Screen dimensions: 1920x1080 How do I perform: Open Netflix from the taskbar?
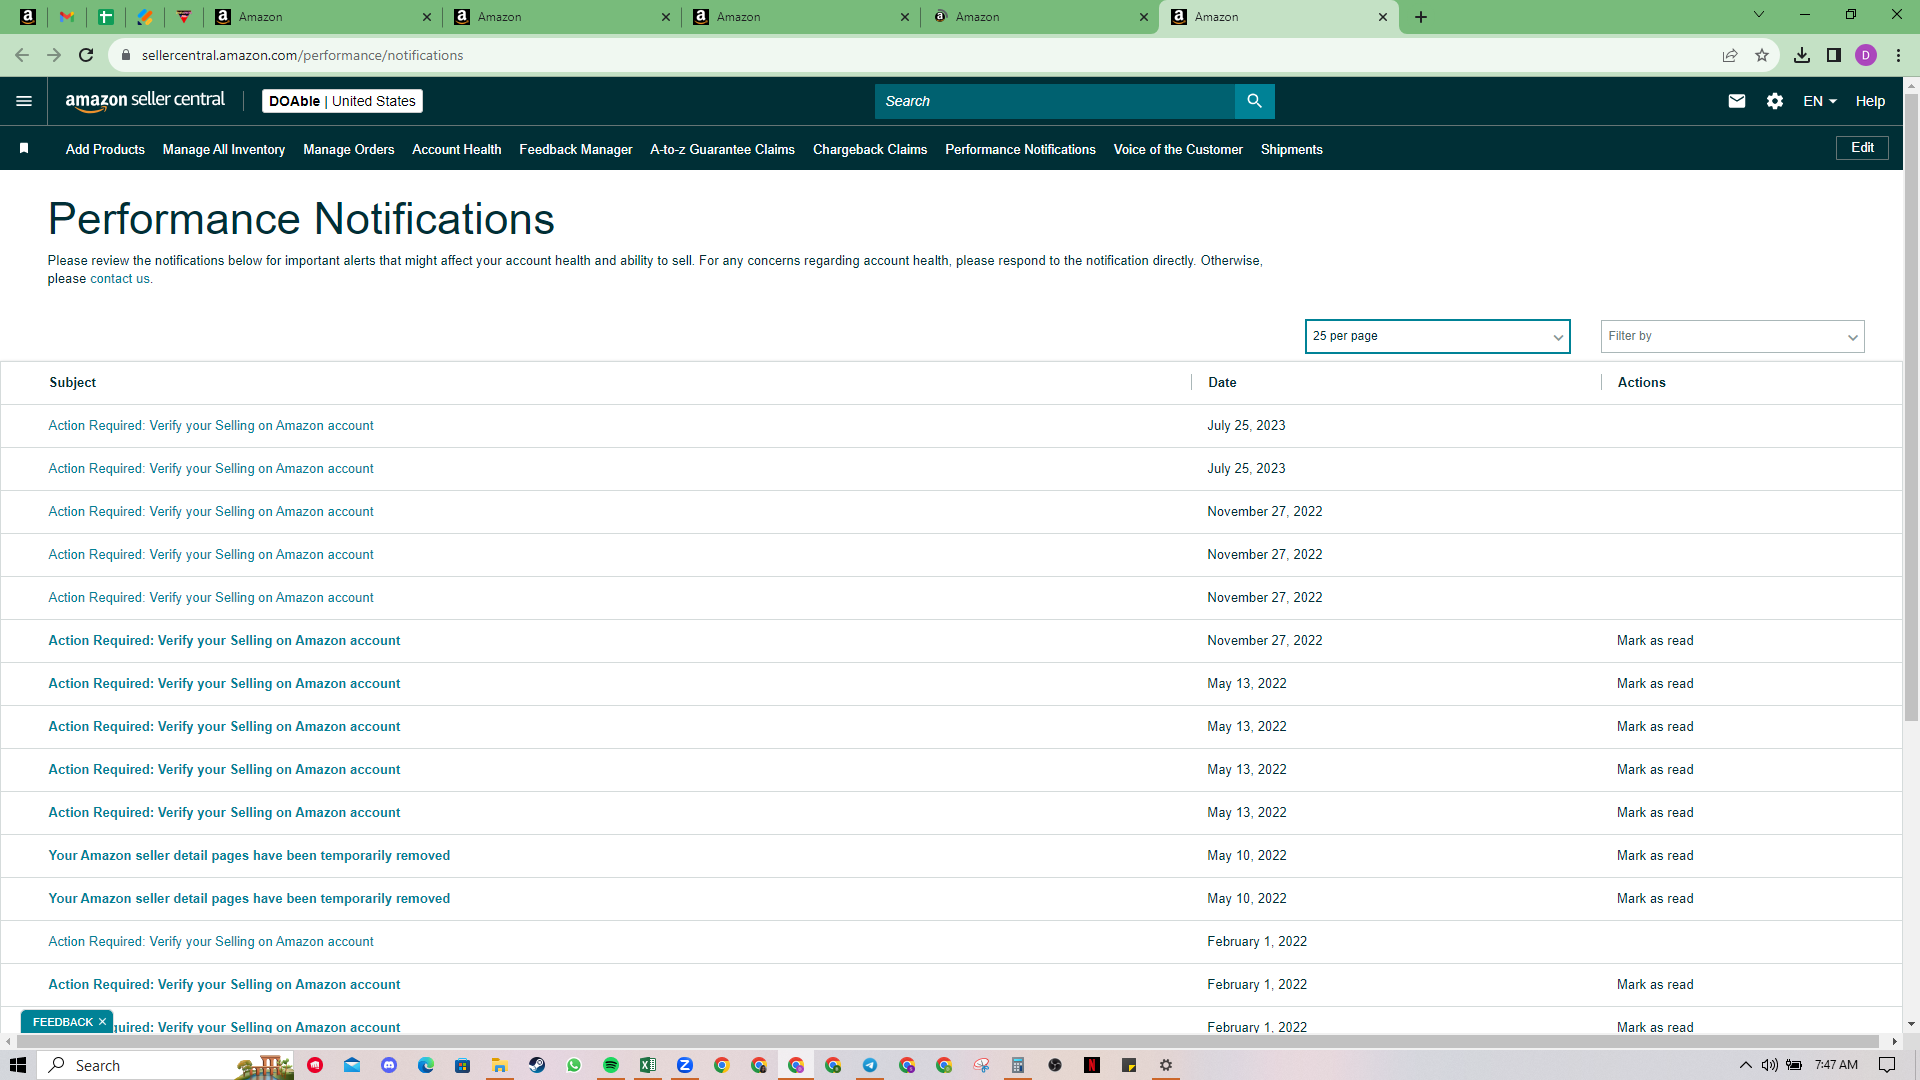1092,1065
